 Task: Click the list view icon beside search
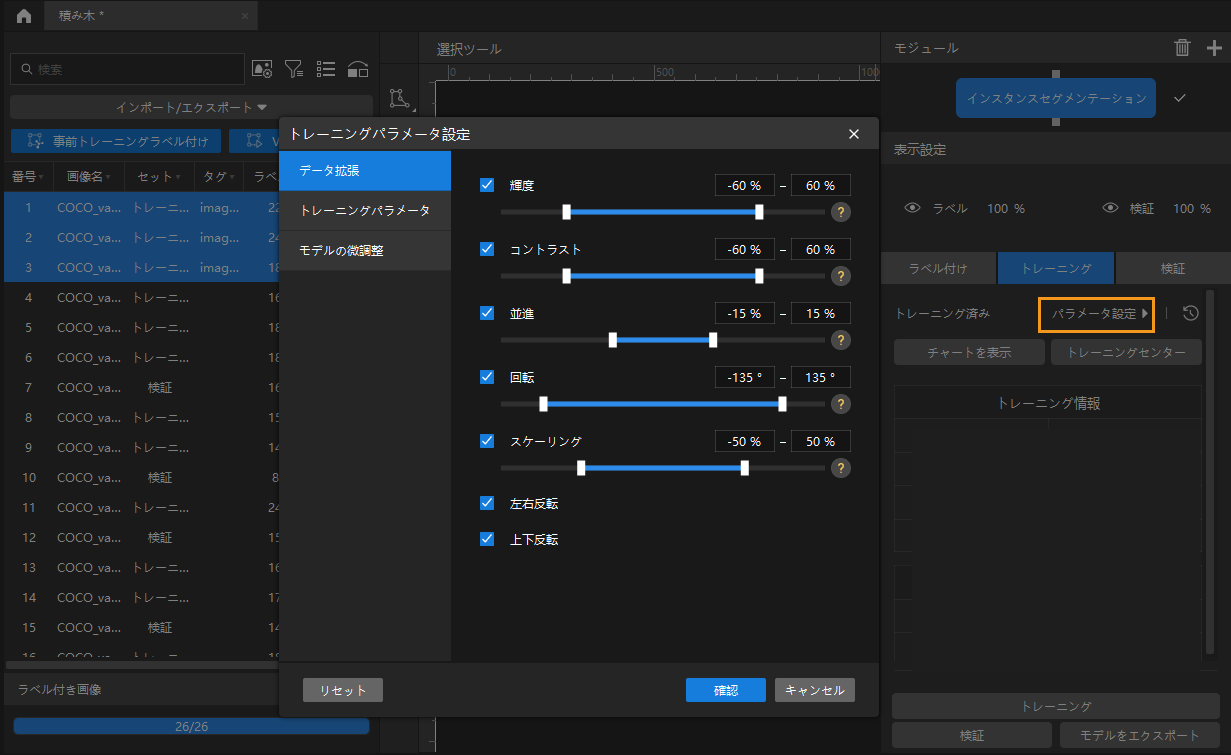point(326,69)
